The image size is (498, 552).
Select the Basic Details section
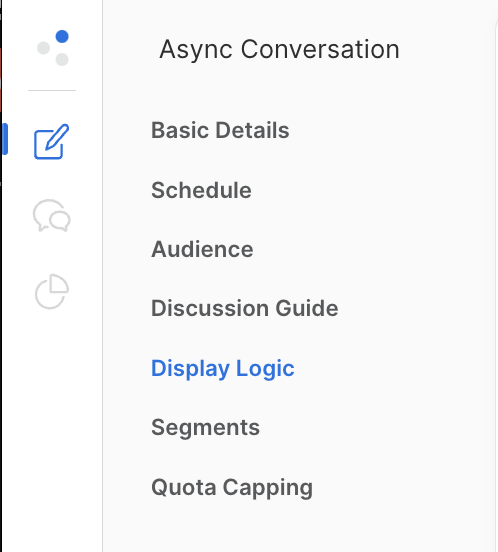tap(220, 130)
